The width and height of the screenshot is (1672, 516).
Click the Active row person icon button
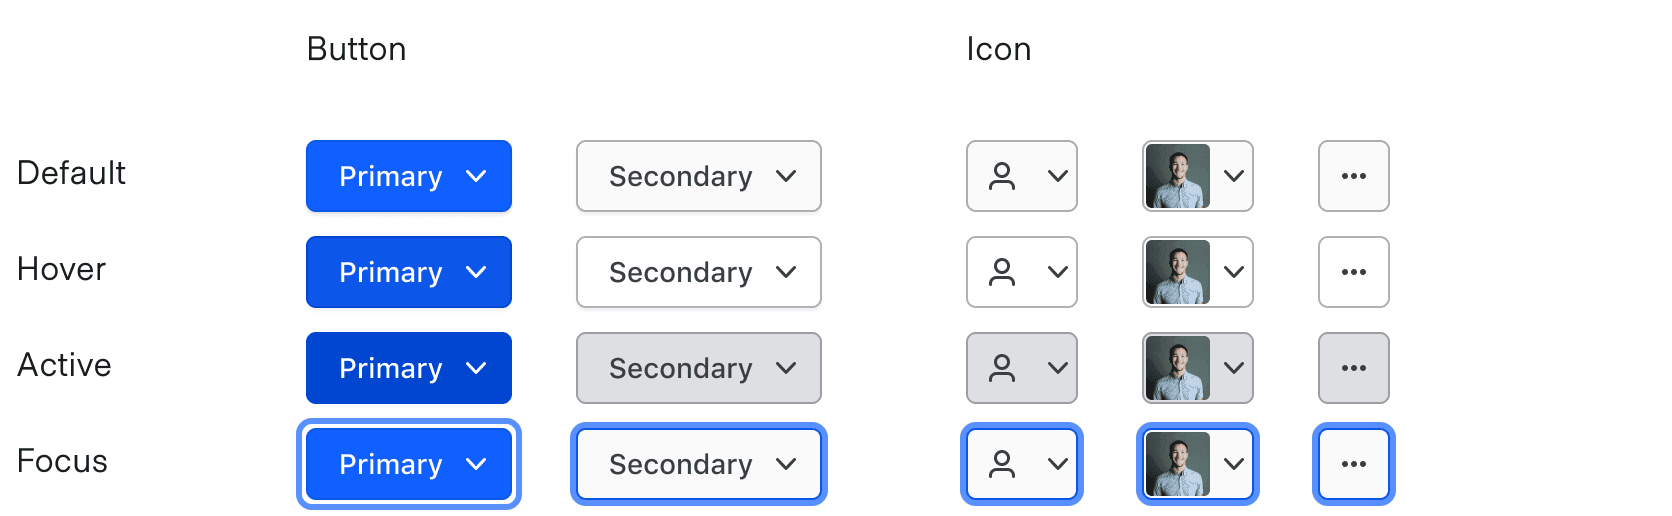(x=1021, y=368)
